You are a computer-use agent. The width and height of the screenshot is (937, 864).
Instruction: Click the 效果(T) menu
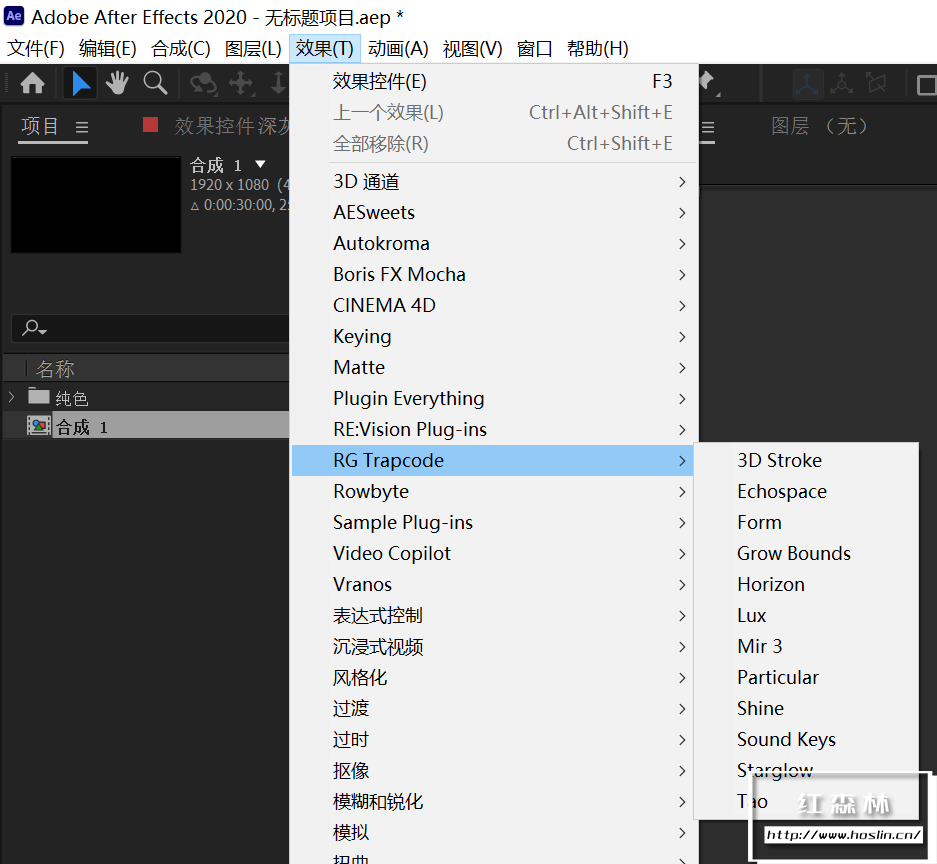[x=324, y=48]
